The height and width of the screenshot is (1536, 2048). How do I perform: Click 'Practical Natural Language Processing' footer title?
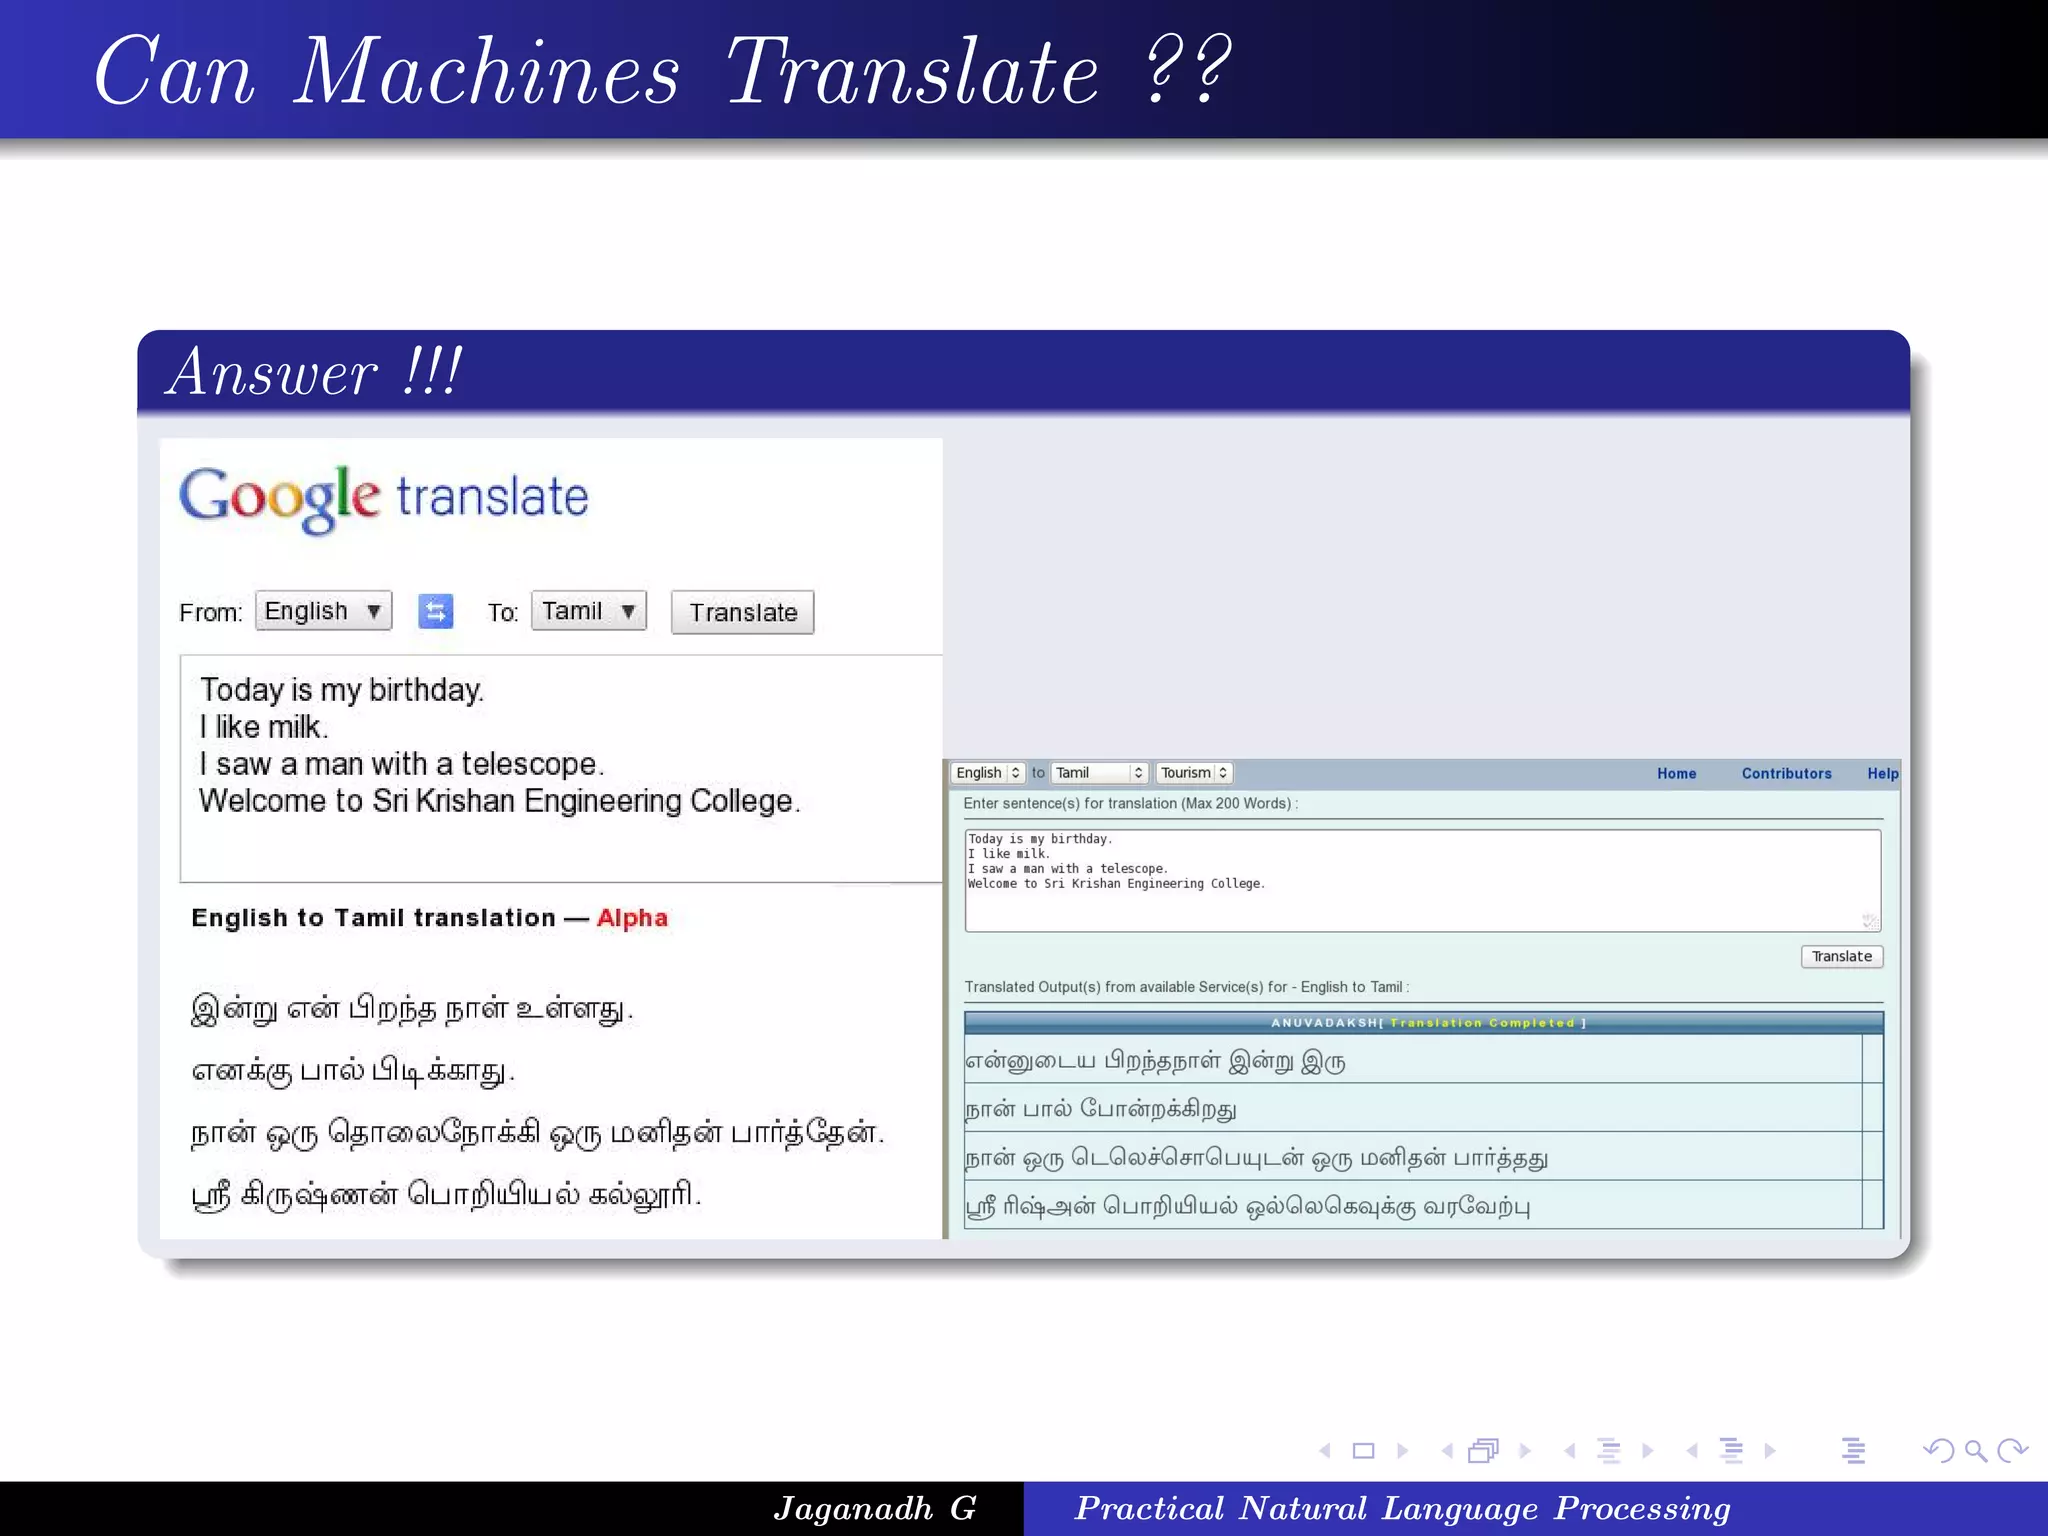pyautogui.click(x=1402, y=1508)
